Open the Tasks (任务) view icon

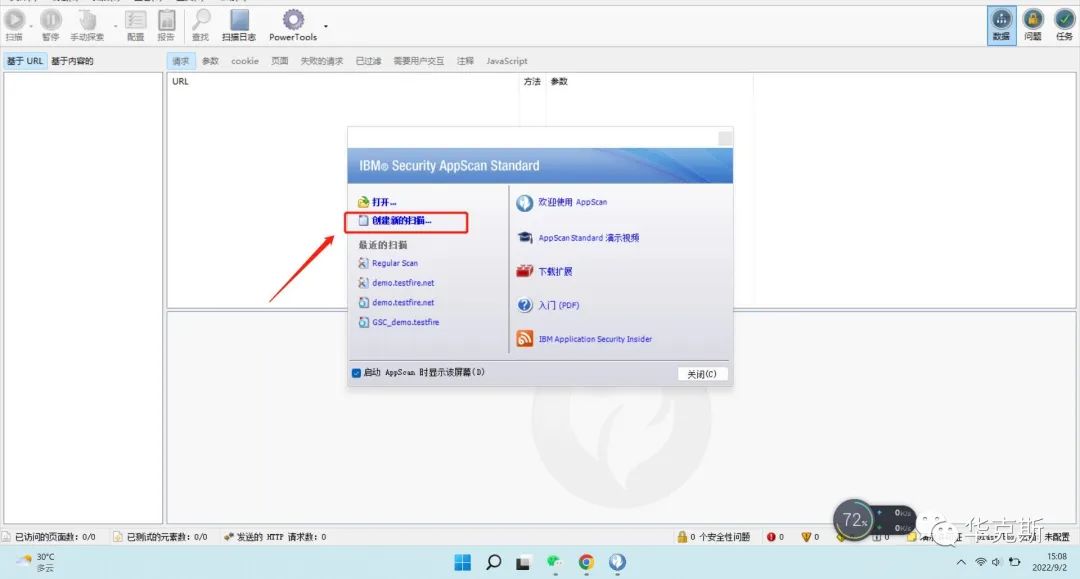[1064, 20]
